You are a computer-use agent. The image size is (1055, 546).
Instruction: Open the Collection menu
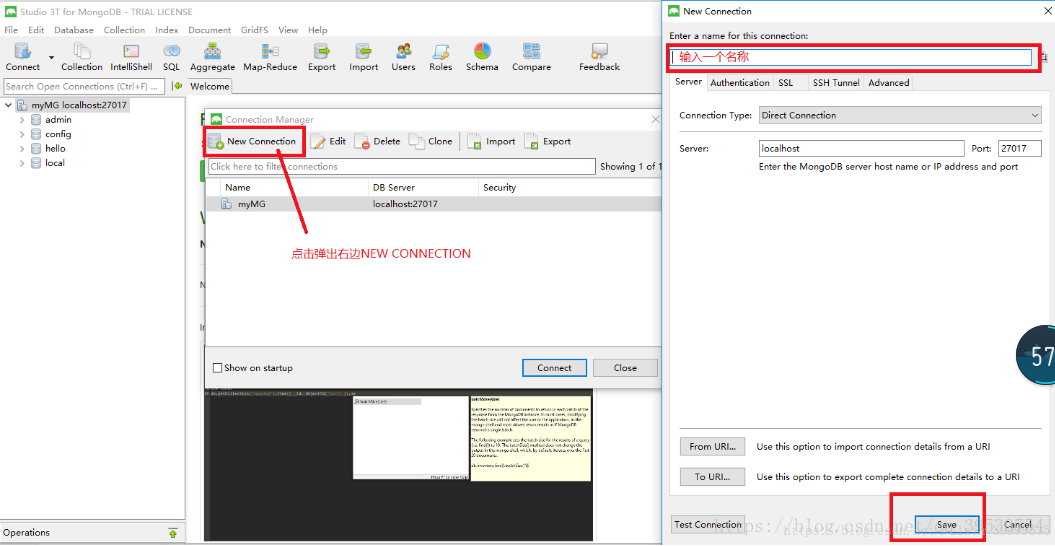point(124,30)
